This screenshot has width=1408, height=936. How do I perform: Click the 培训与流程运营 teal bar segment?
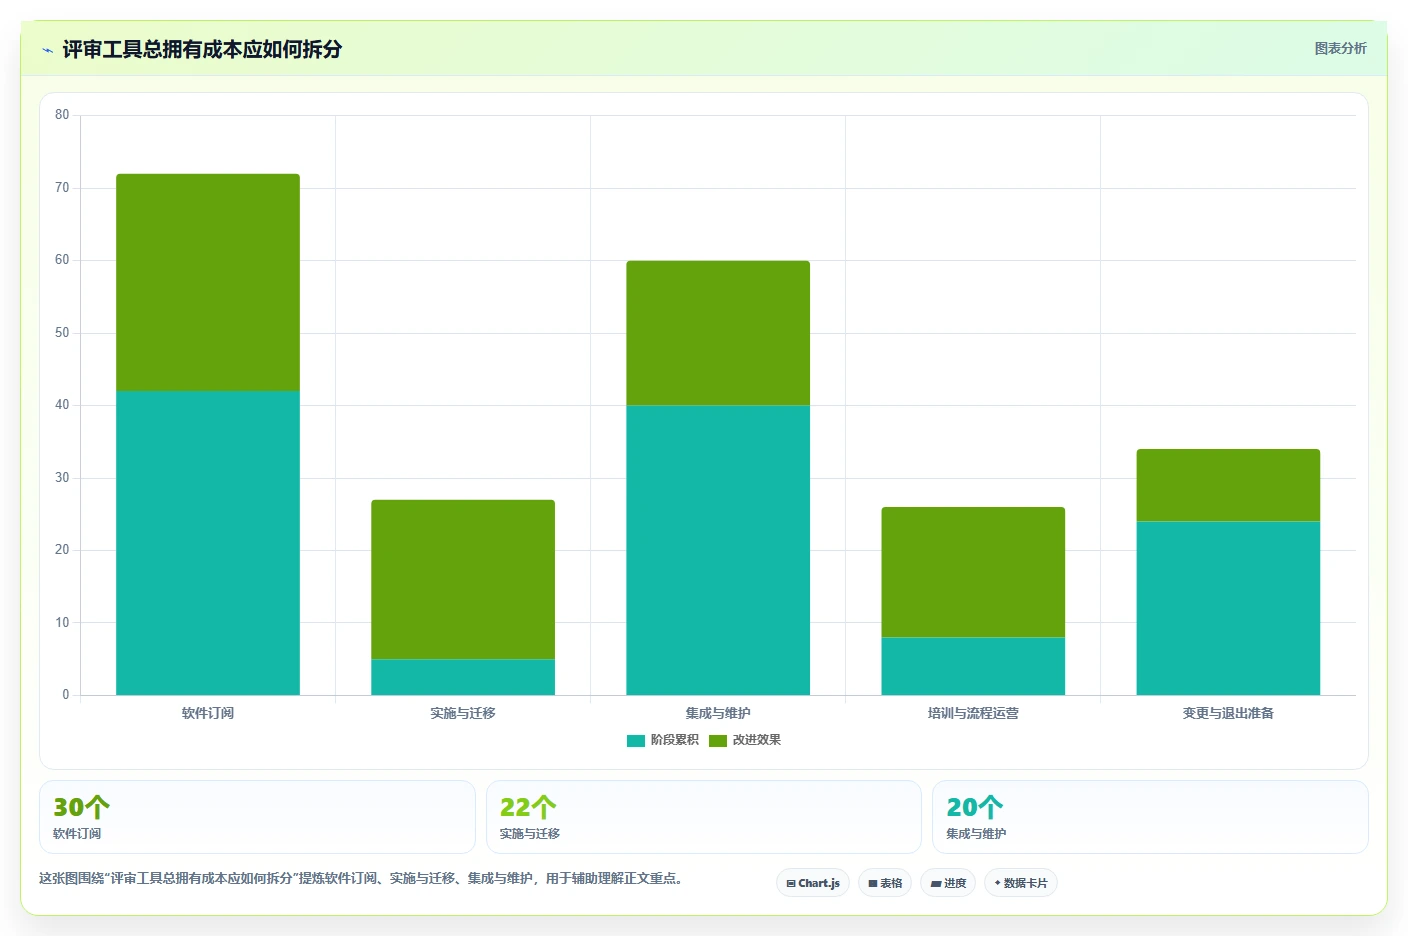point(973,666)
